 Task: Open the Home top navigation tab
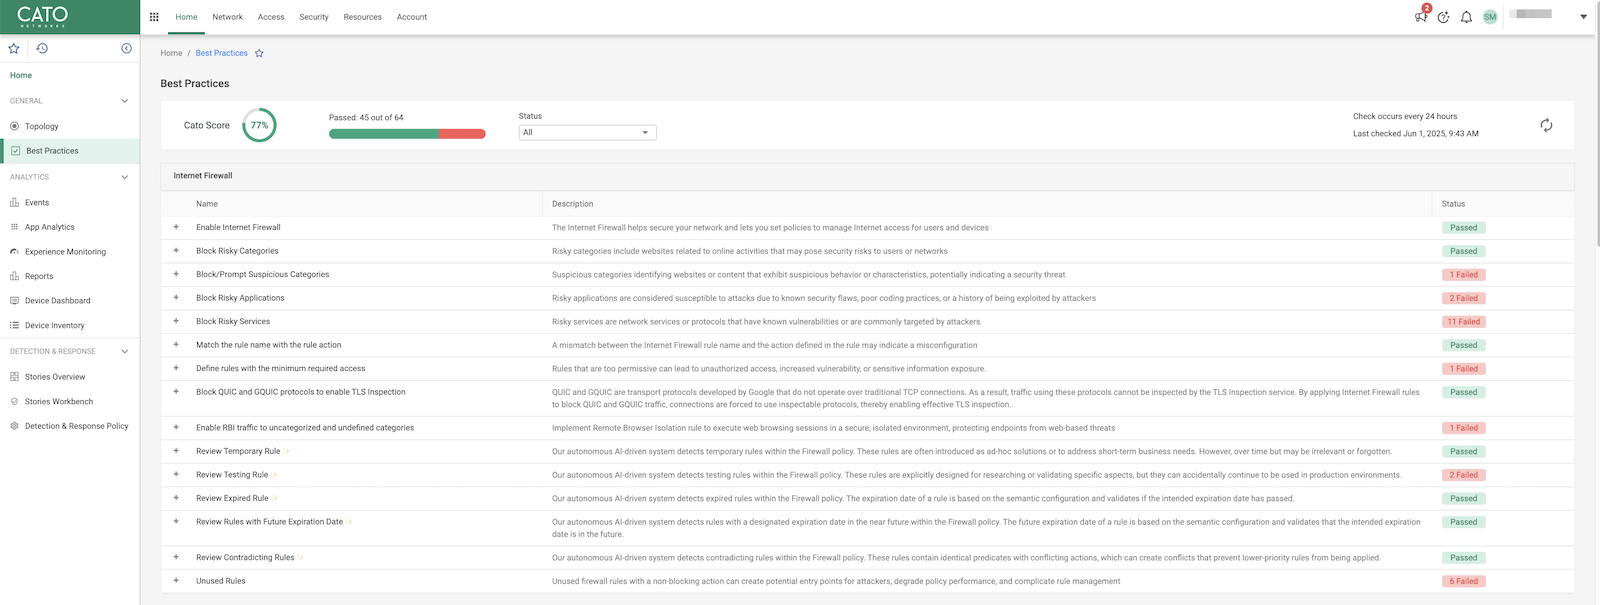coord(186,17)
